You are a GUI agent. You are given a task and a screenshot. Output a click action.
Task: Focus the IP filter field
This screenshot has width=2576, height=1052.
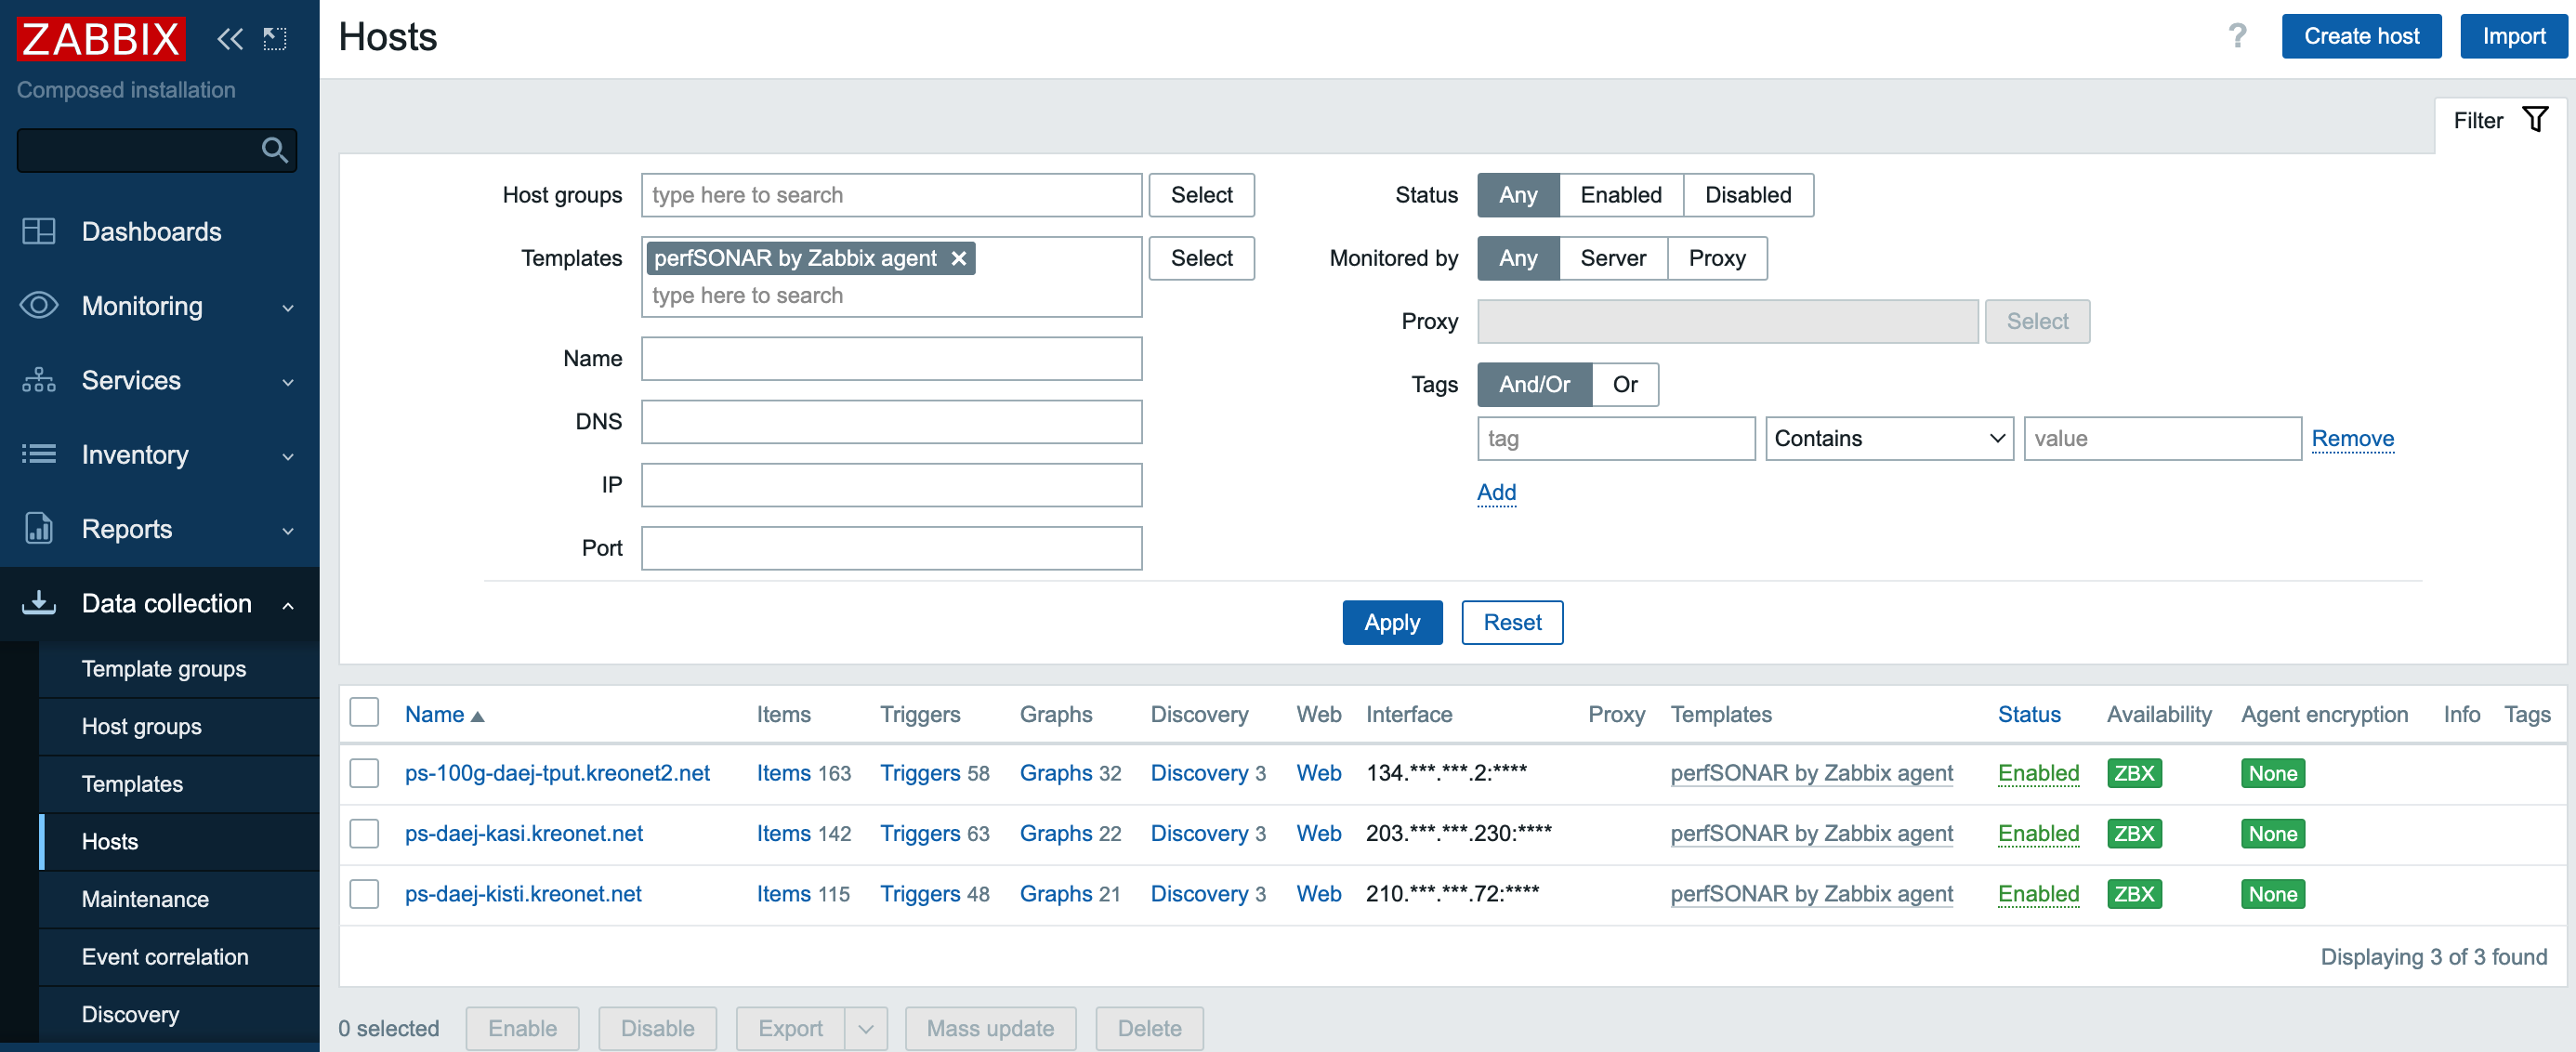point(891,485)
